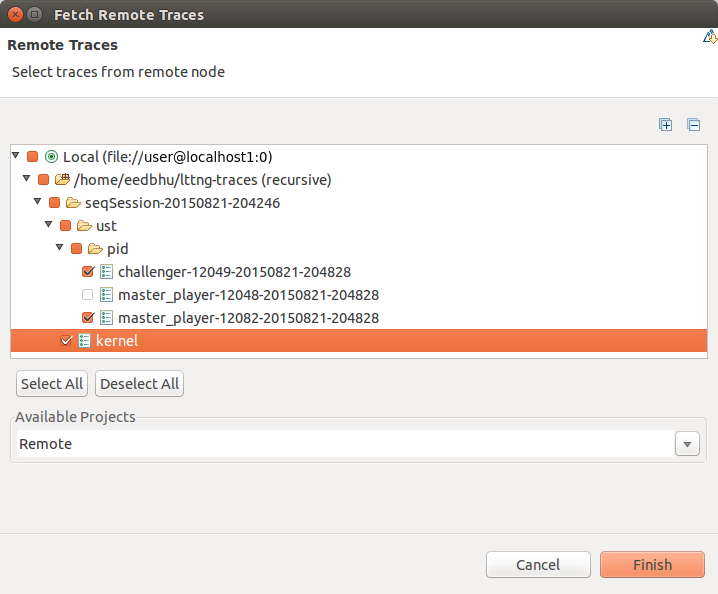Collapse the pid folder arrow

point(60,249)
